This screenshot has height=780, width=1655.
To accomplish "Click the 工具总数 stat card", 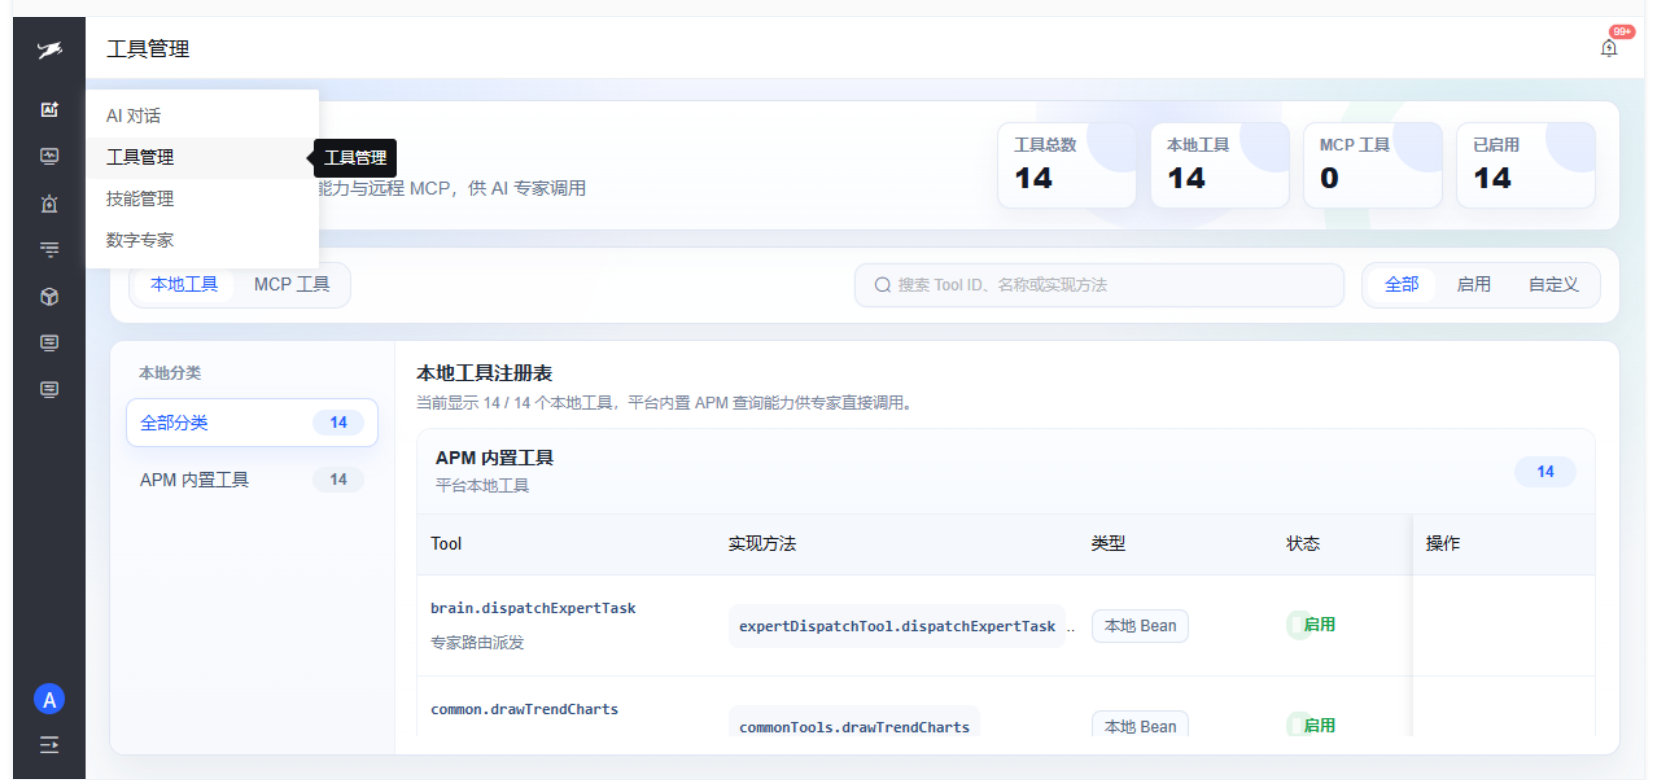I will [1066, 165].
